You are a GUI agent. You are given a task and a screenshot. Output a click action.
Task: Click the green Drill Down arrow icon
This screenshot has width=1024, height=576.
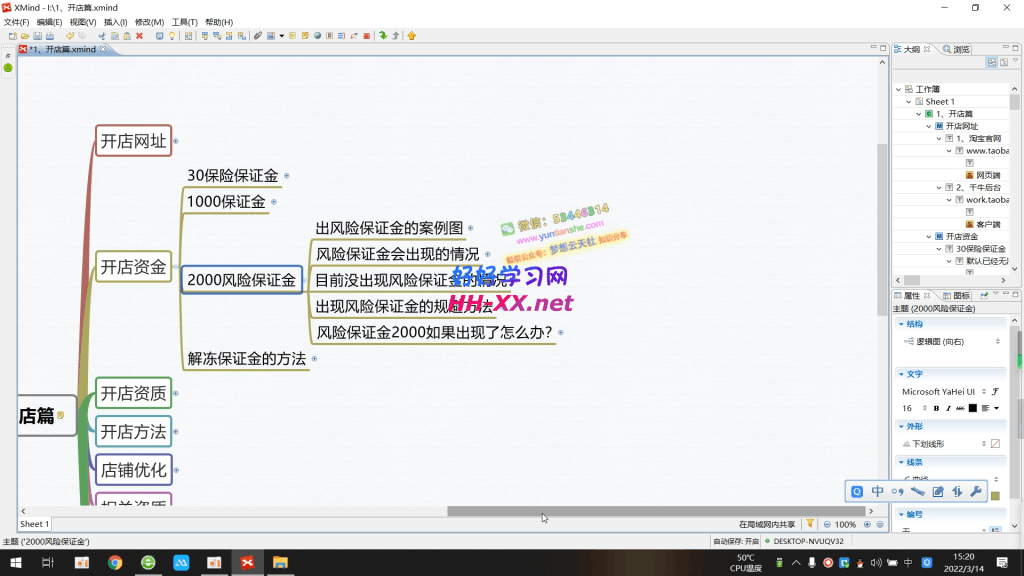click(383, 36)
